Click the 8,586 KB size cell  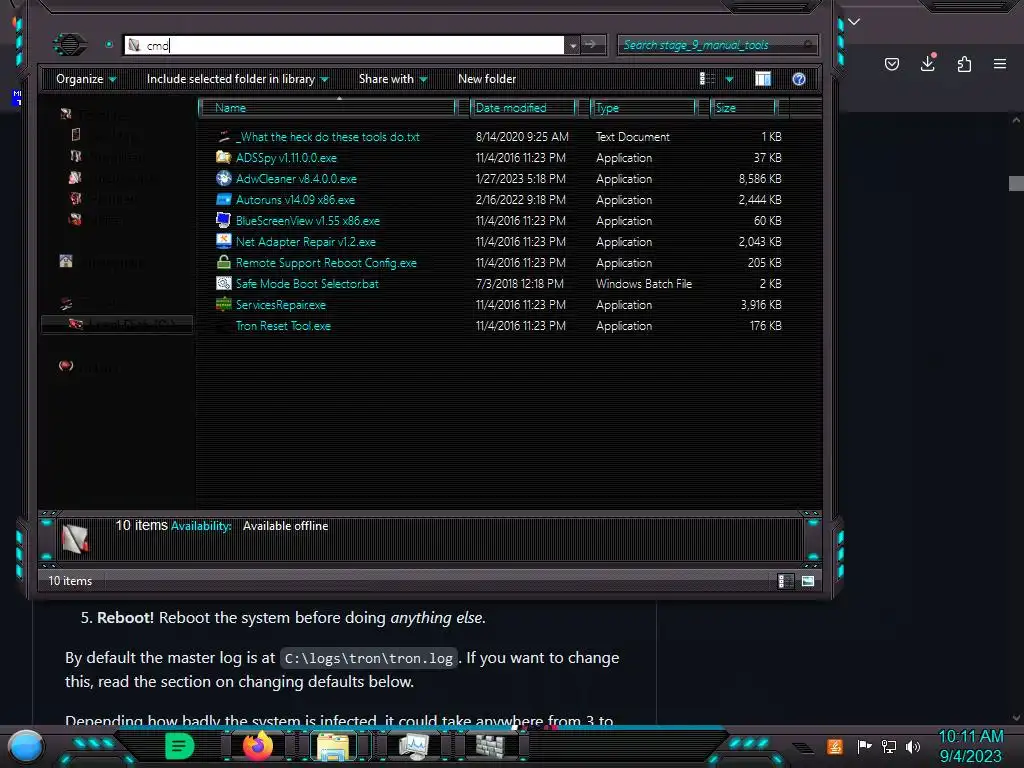[760, 178]
